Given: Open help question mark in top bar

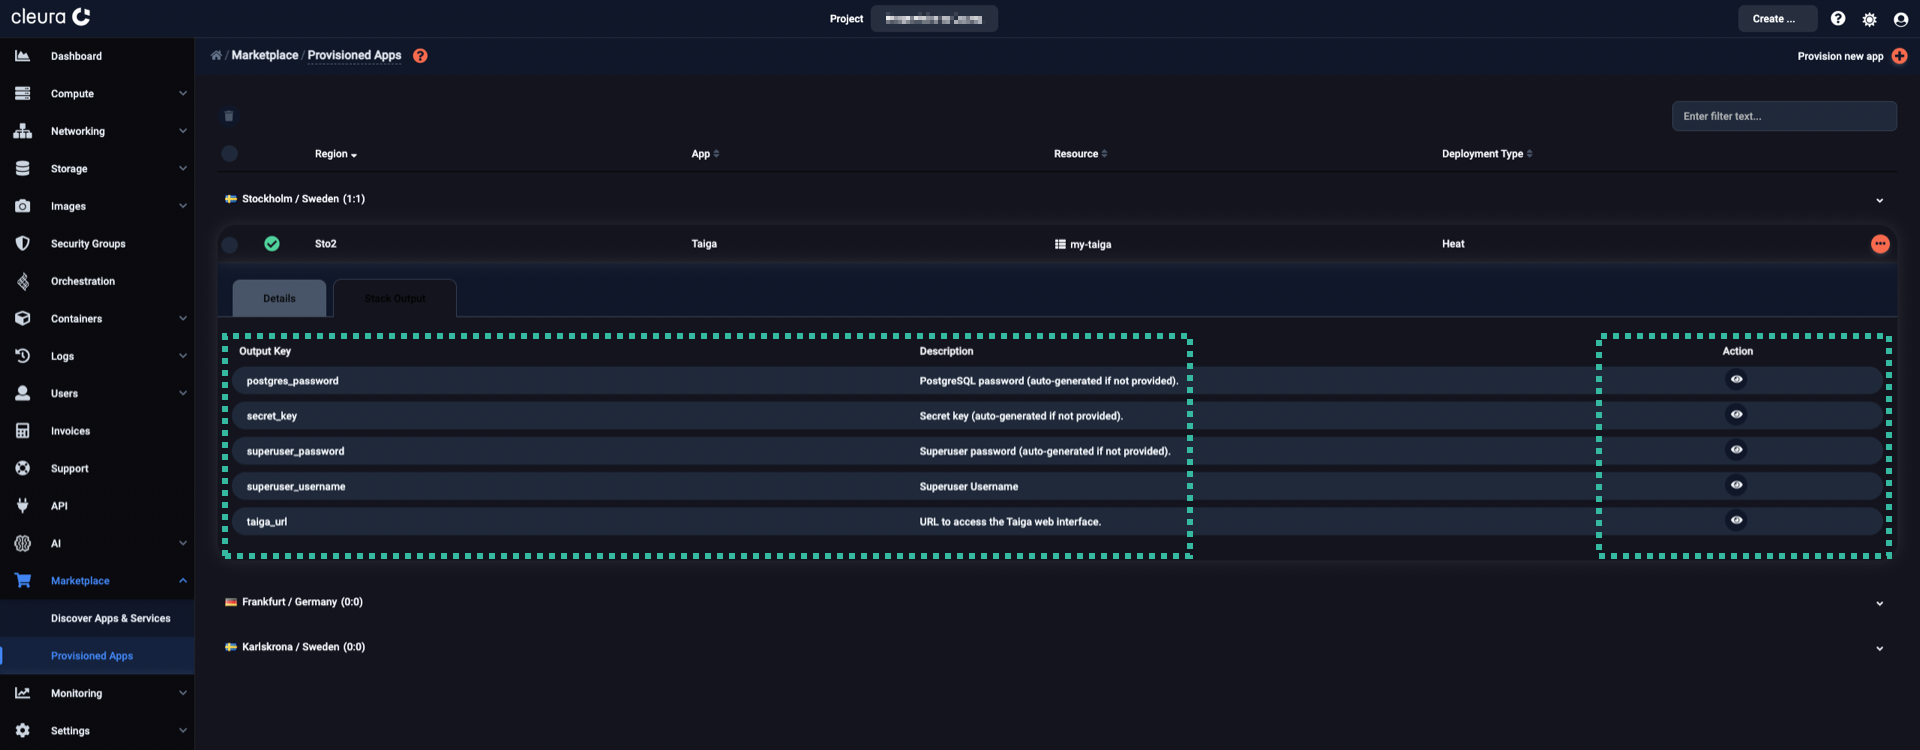Looking at the screenshot, I should (x=1838, y=19).
